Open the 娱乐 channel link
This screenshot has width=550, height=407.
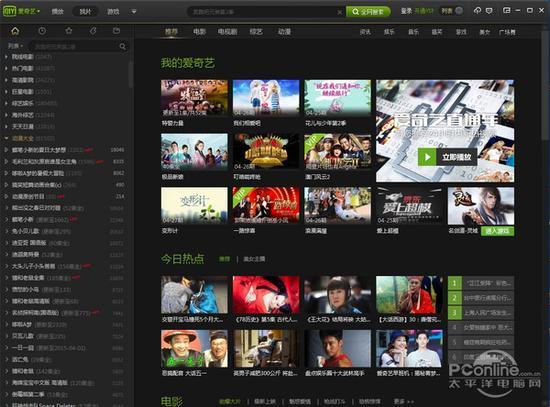(389, 32)
